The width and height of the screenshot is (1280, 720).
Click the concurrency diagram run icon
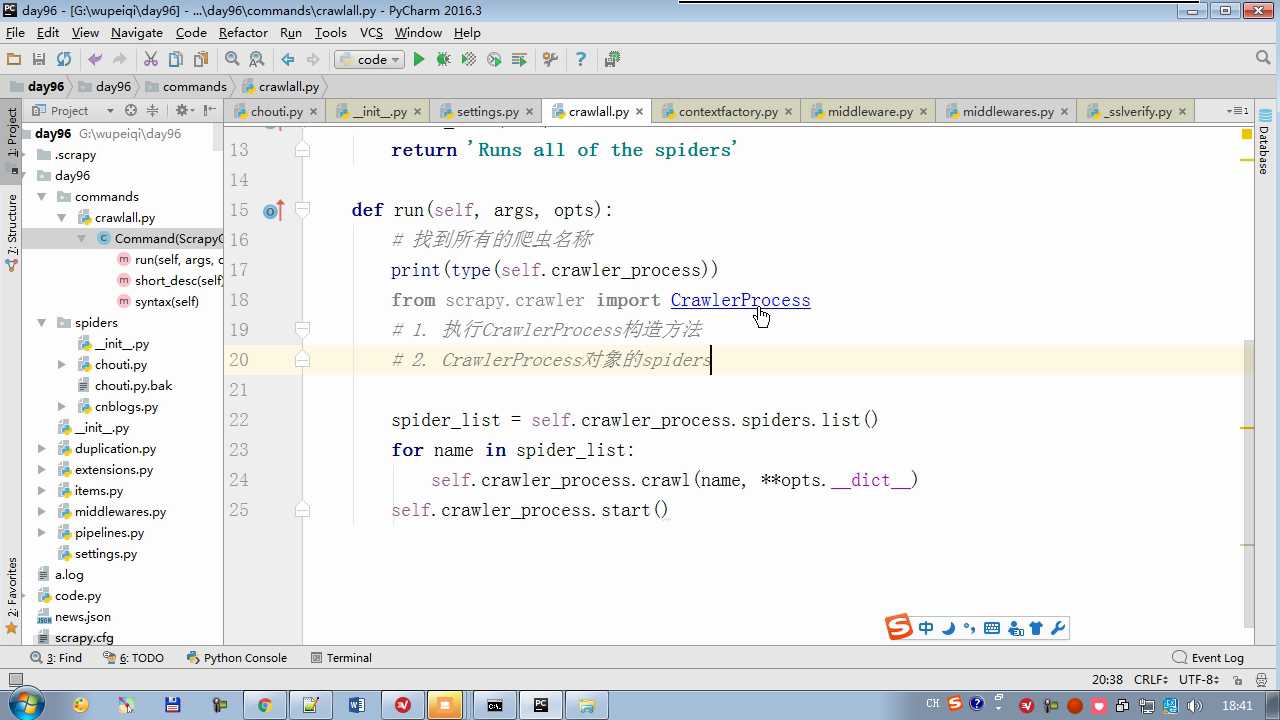(x=519, y=59)
